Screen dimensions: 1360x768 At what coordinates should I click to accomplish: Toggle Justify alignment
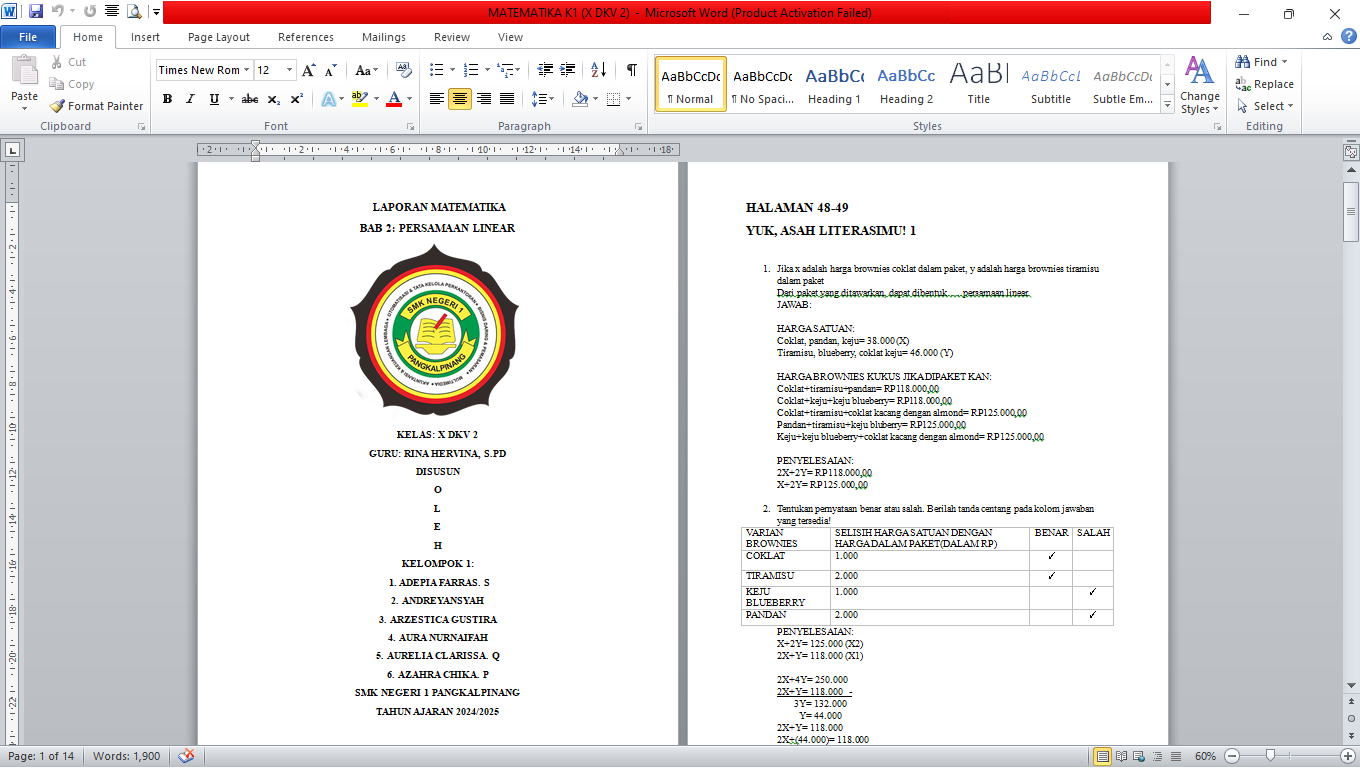(x=507, y=99)
